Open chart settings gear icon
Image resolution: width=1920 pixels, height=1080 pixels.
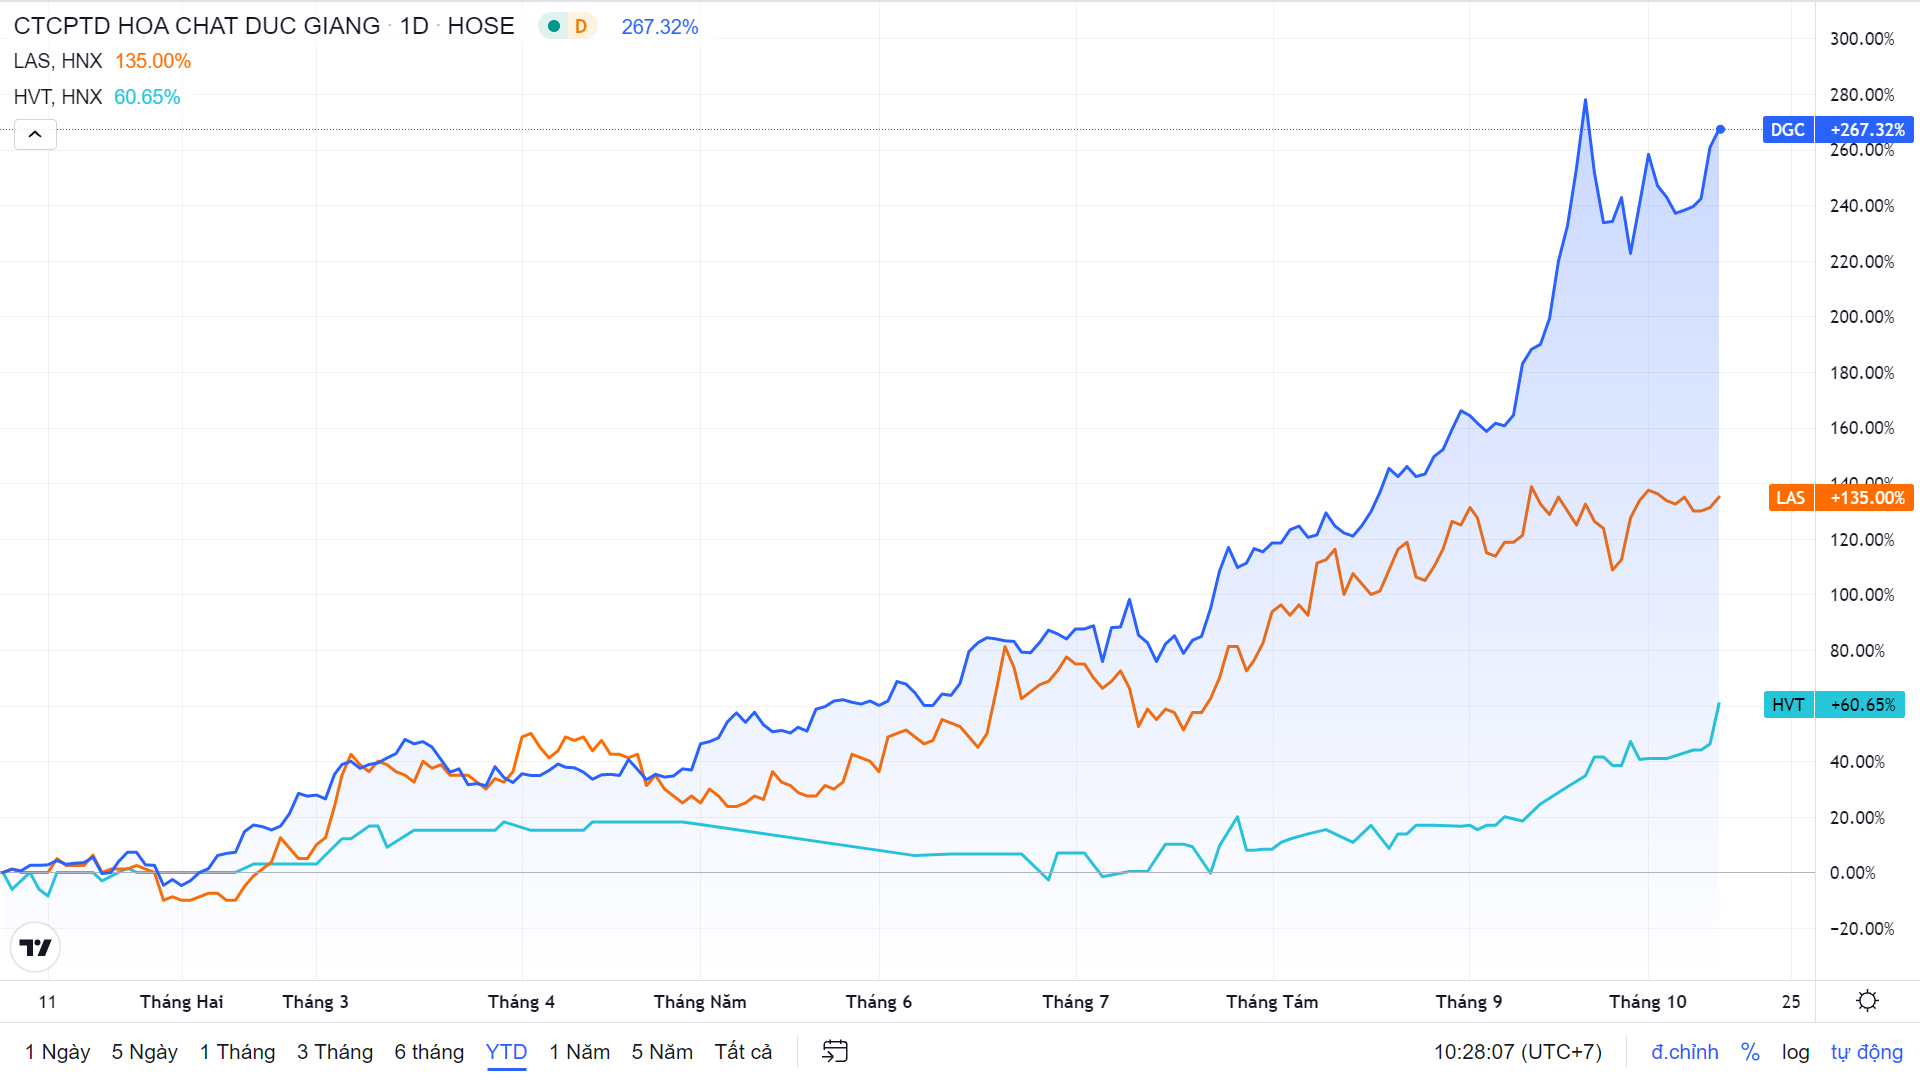[1867, 1001]
